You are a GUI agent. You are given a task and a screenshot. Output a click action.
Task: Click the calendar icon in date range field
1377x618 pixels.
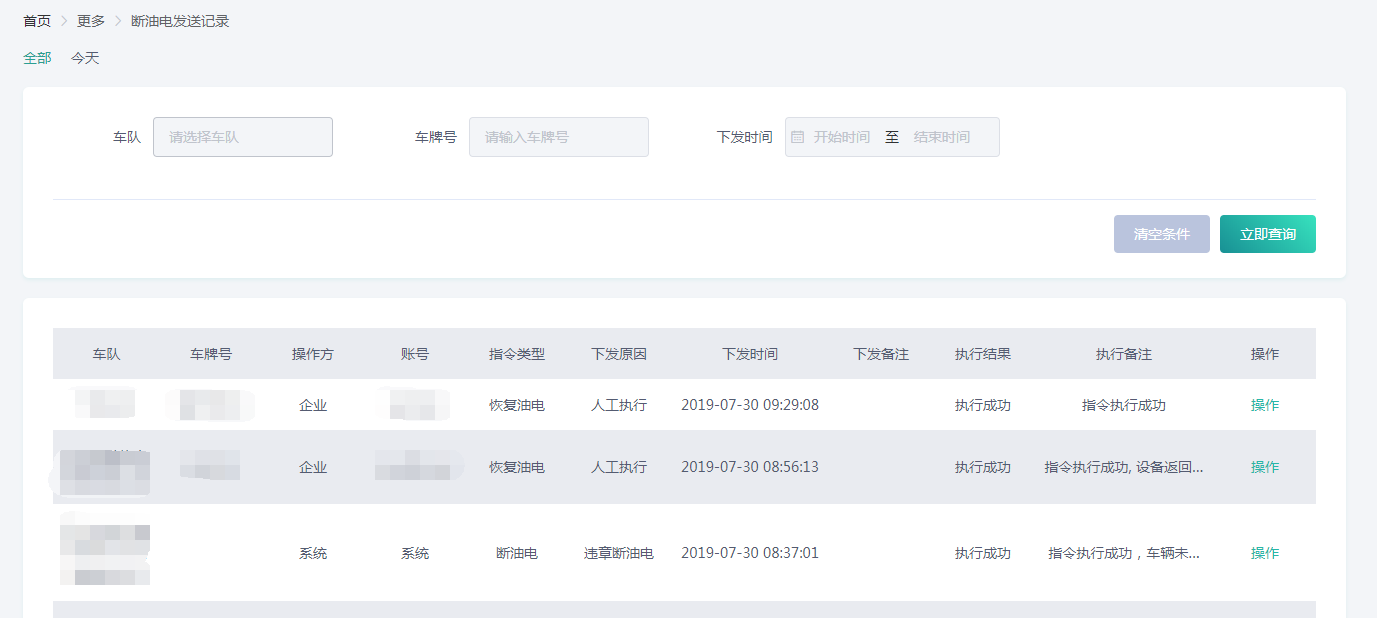pyautogui.click(x=797, y=137)
